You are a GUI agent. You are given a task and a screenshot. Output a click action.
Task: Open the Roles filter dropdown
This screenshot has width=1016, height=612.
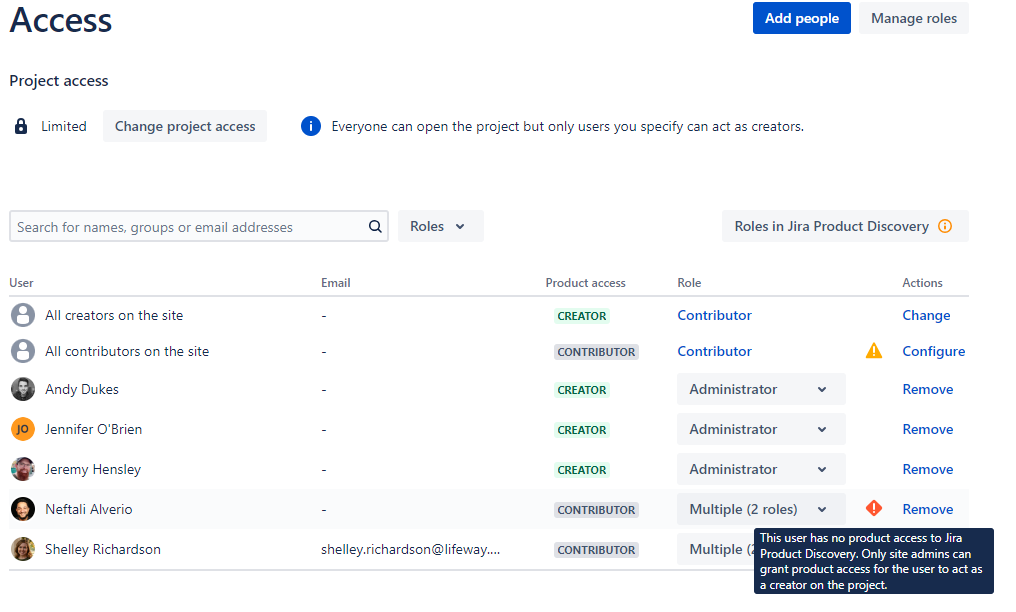[x=440, y=226]
